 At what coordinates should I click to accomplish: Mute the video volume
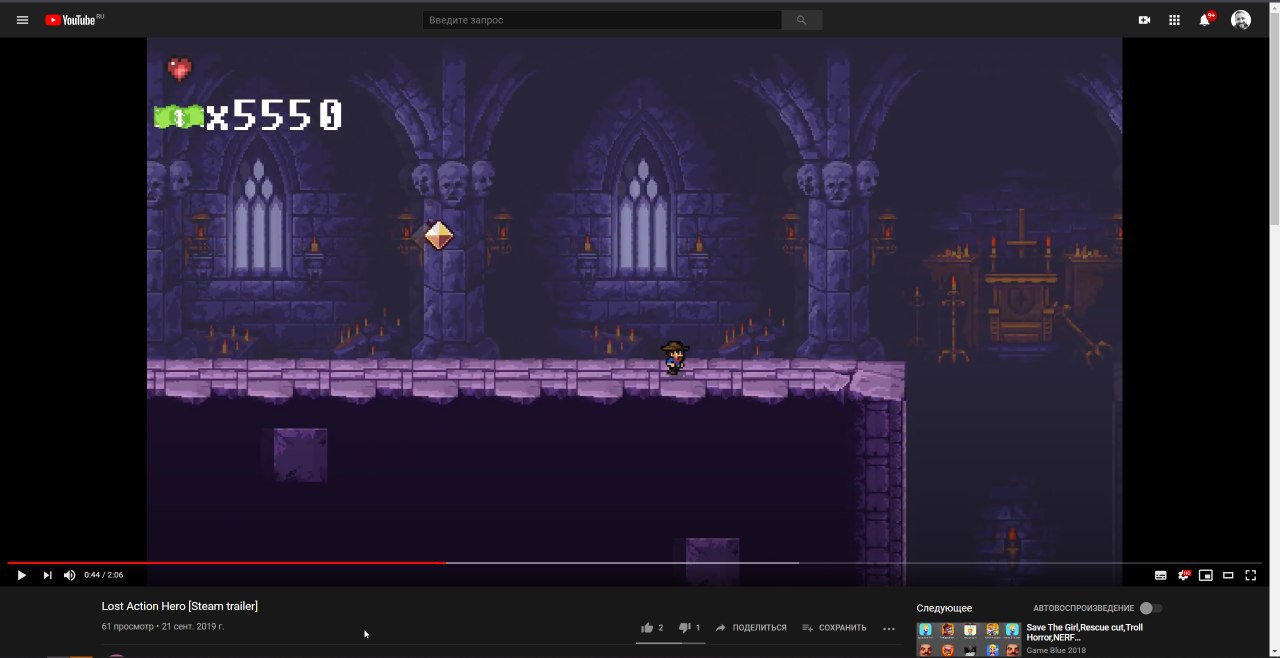[x=70, y=575]
